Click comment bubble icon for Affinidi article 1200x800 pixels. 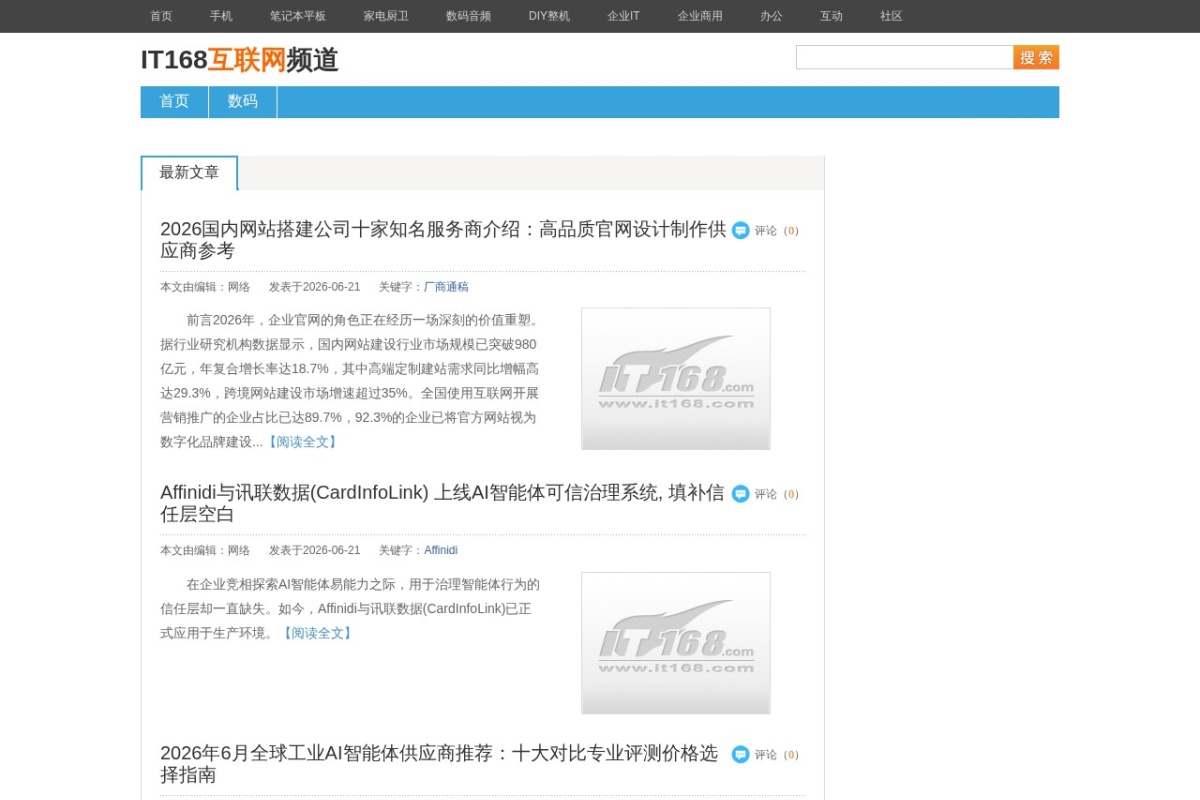pos(740,494)
